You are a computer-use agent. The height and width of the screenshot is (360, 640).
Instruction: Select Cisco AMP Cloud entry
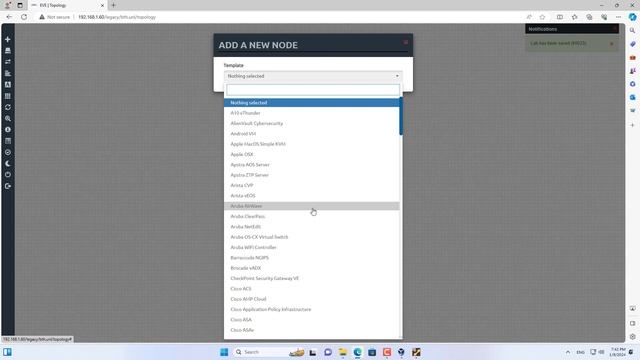tap(311, 299)
